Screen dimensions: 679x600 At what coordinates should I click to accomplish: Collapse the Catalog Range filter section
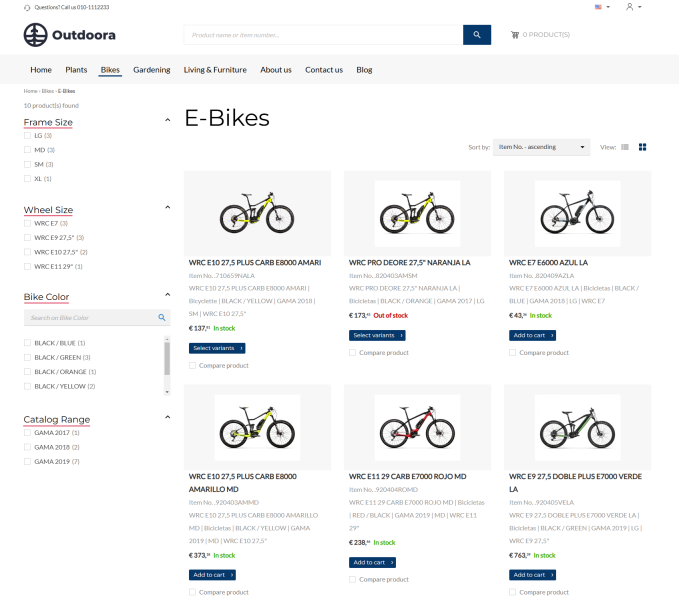[x=167, y=418]
